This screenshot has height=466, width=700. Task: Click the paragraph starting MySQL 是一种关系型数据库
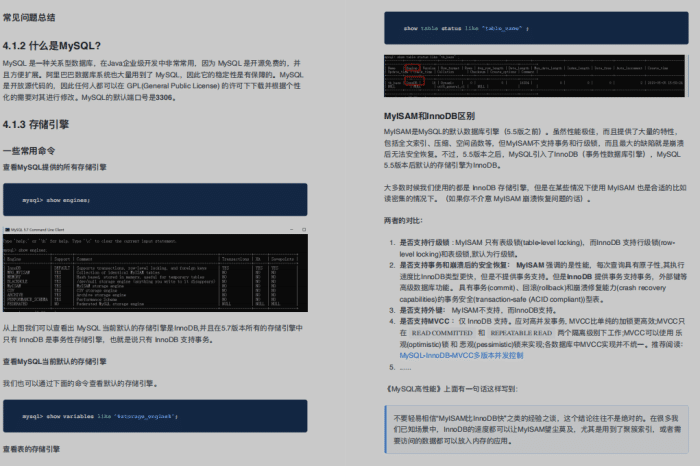(x=153, y=80)
